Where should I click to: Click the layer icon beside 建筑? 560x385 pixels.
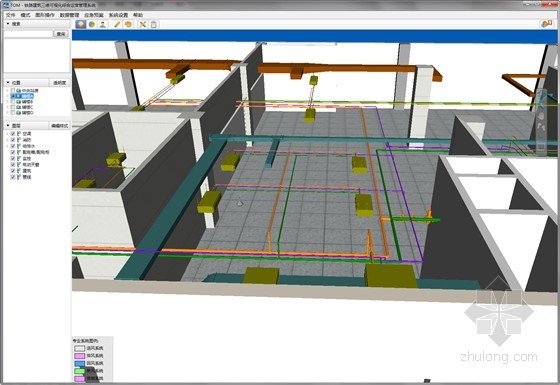point(19,171)
